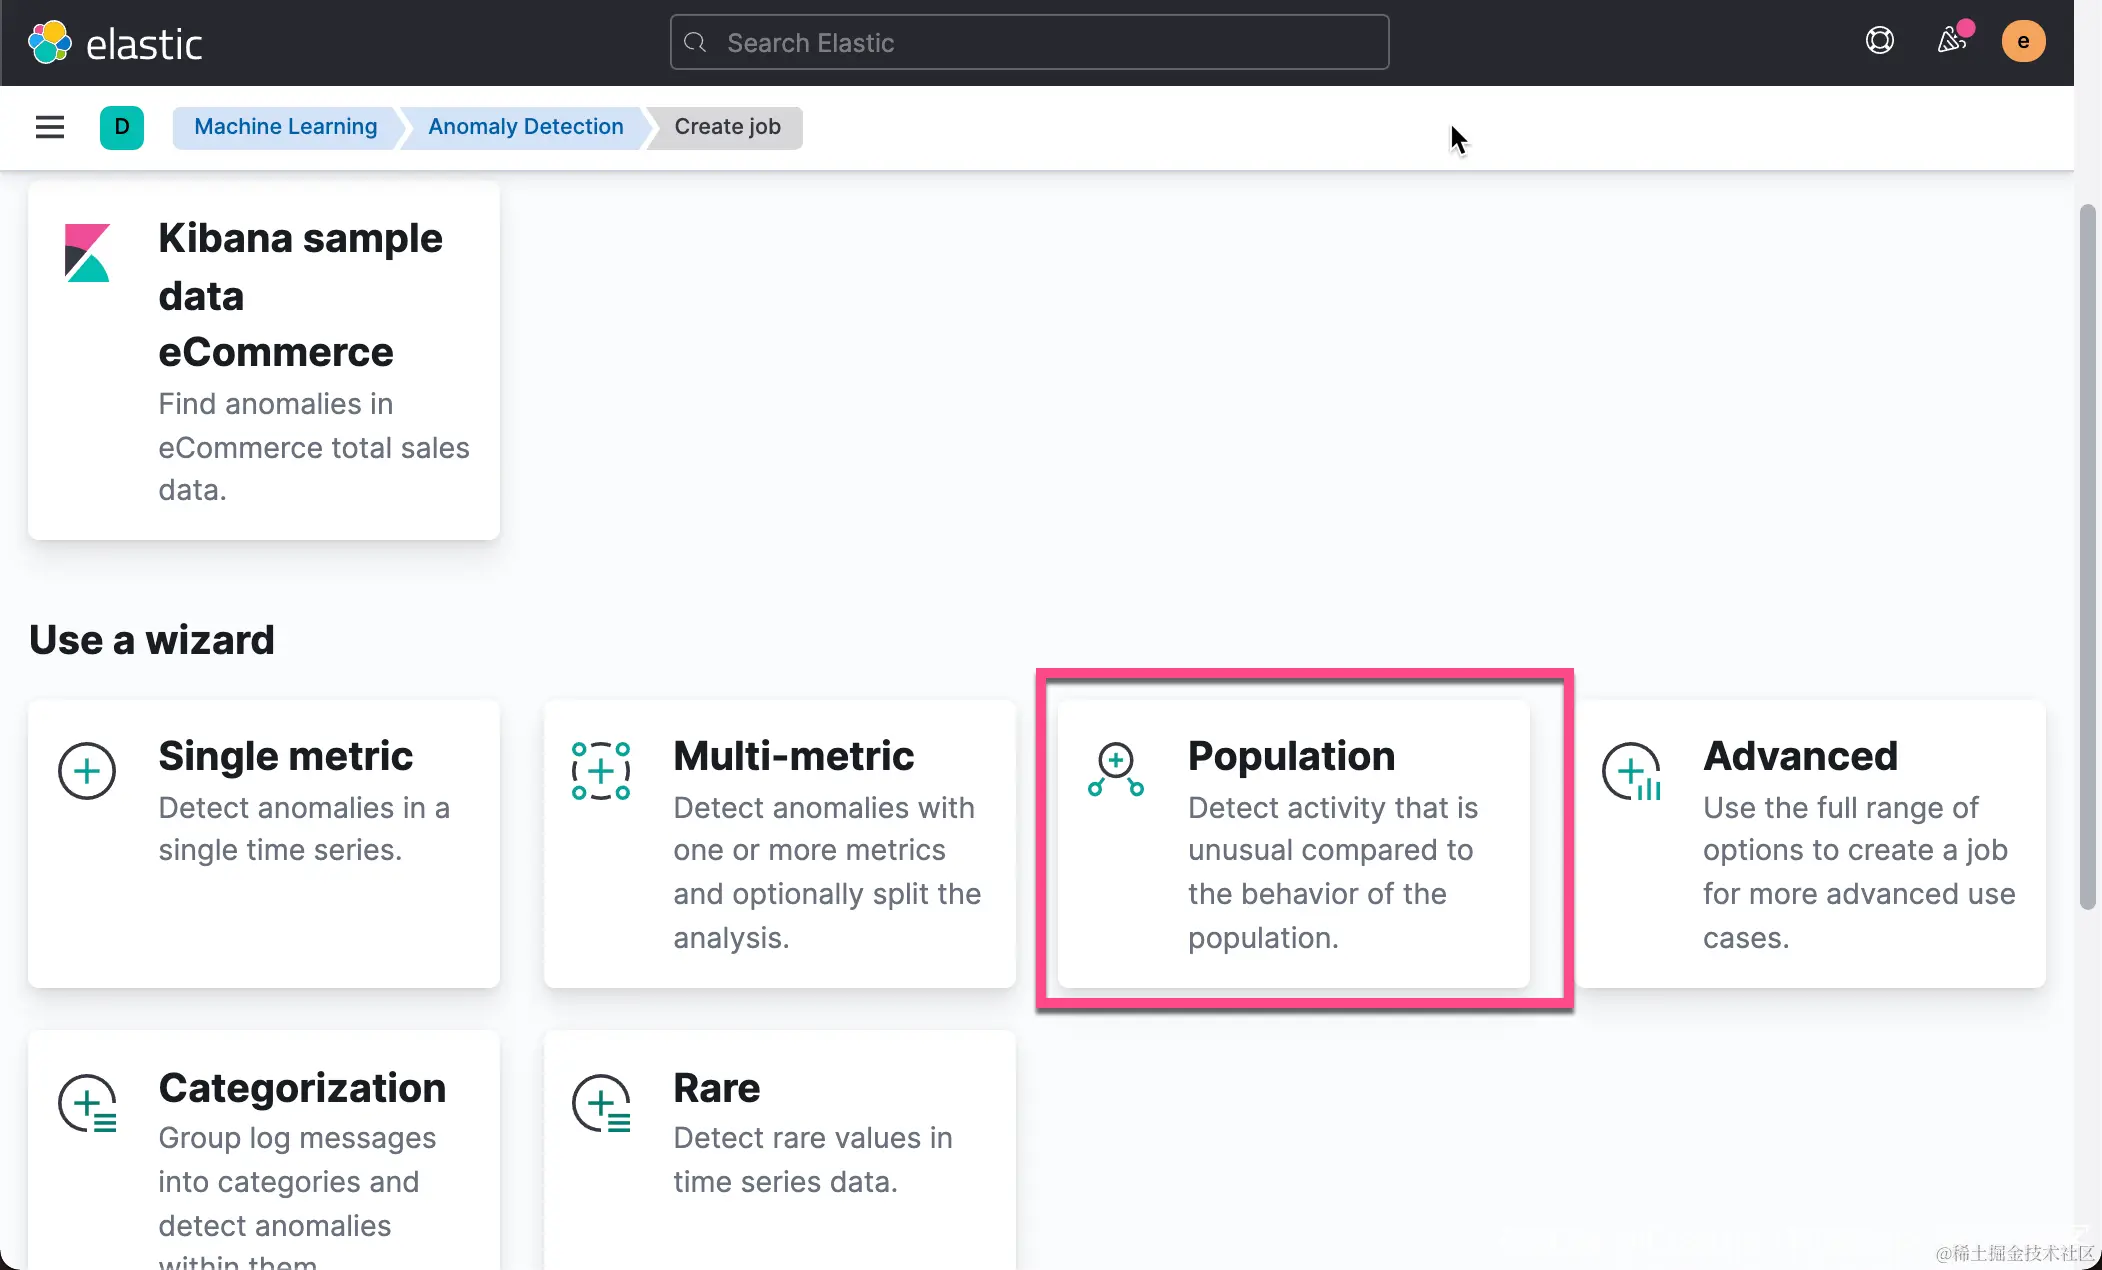Image resolution: width=2102 pixels, height=1270 pixels.
Task: Select the Population wizard card title
Action: click(x=1291, y=756)
